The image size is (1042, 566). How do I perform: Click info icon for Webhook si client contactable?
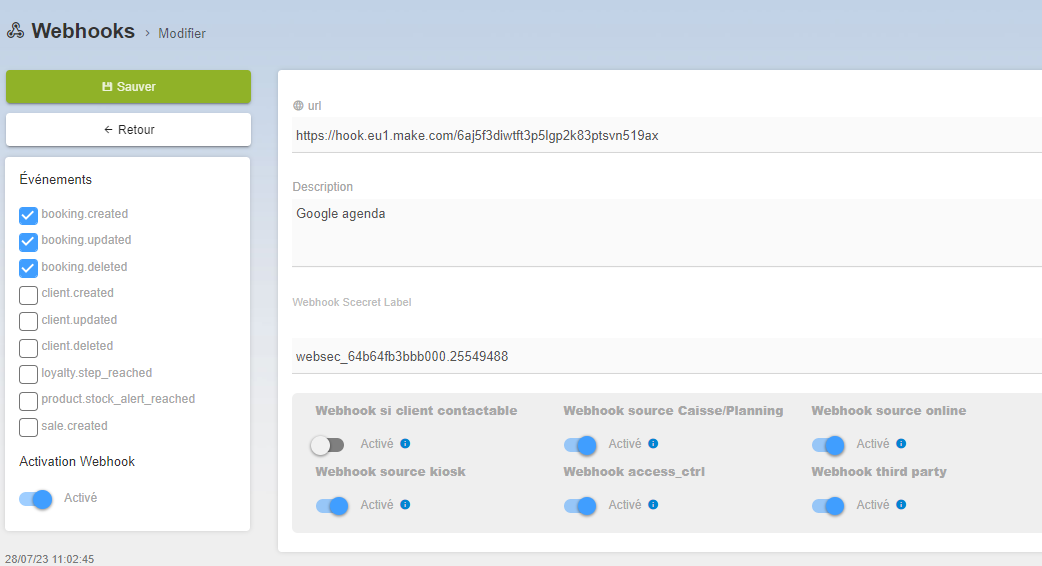tap(405, 444)
